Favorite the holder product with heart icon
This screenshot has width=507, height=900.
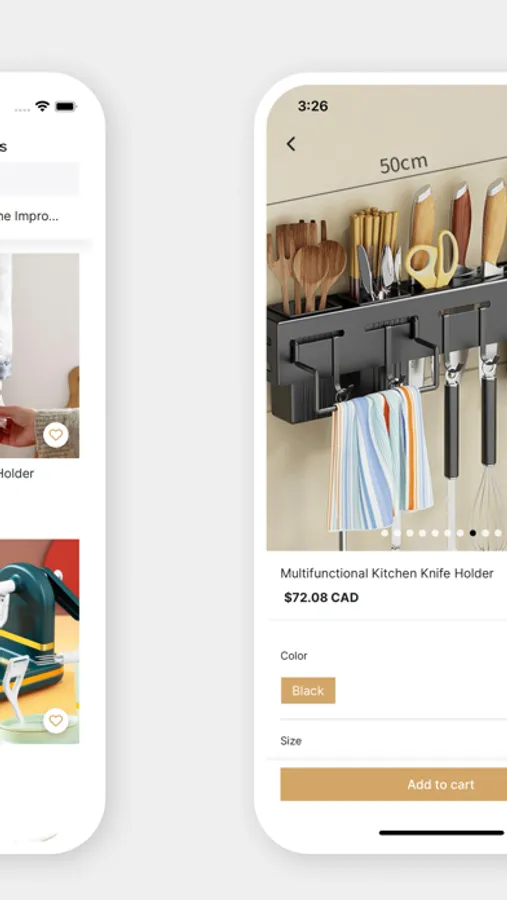56,435
